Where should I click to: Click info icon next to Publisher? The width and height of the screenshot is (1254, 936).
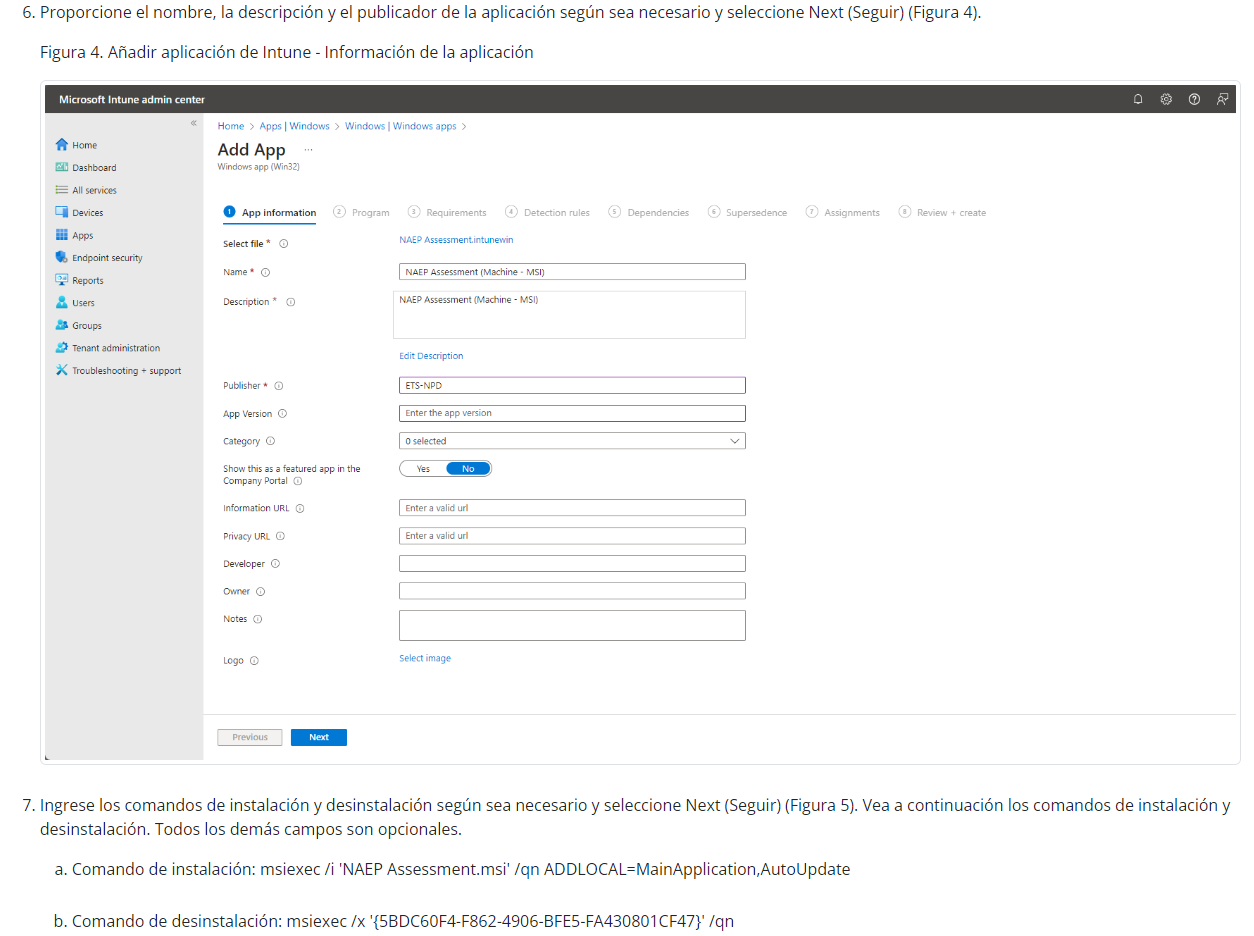pyautogui.click(x=279, y=386)
